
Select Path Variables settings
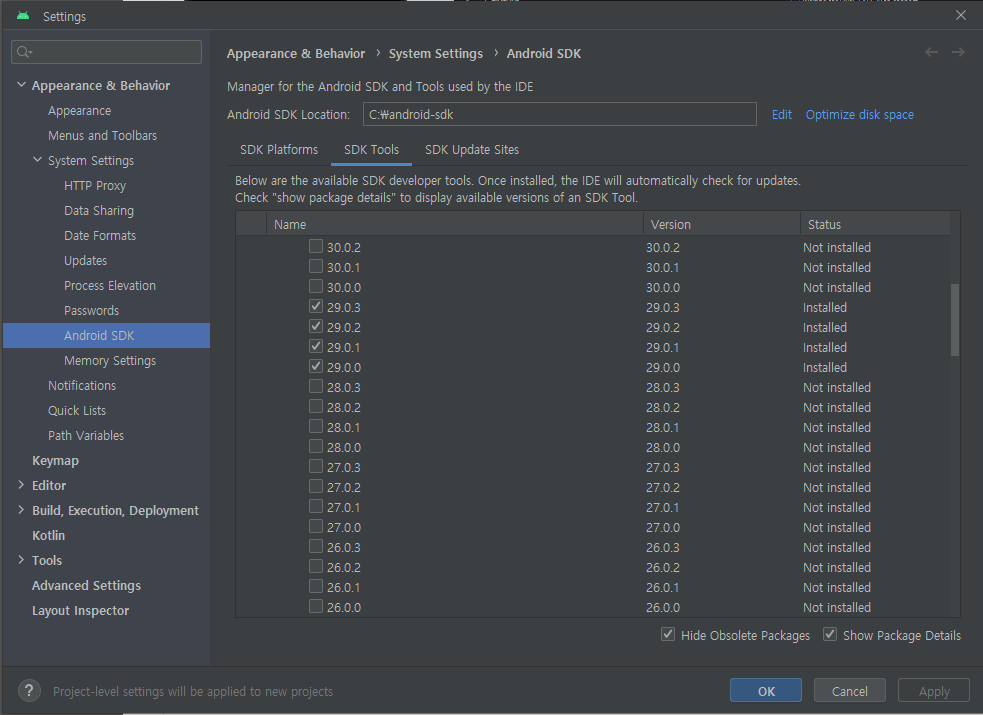coord(86,436)
